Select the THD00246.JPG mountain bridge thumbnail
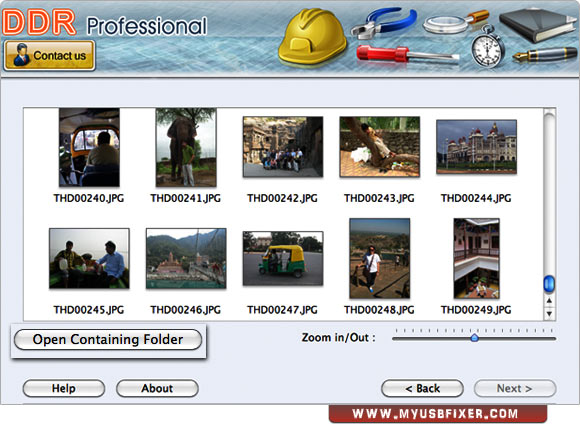The width and height of the screenshot is (580, 424). [186, 258]
